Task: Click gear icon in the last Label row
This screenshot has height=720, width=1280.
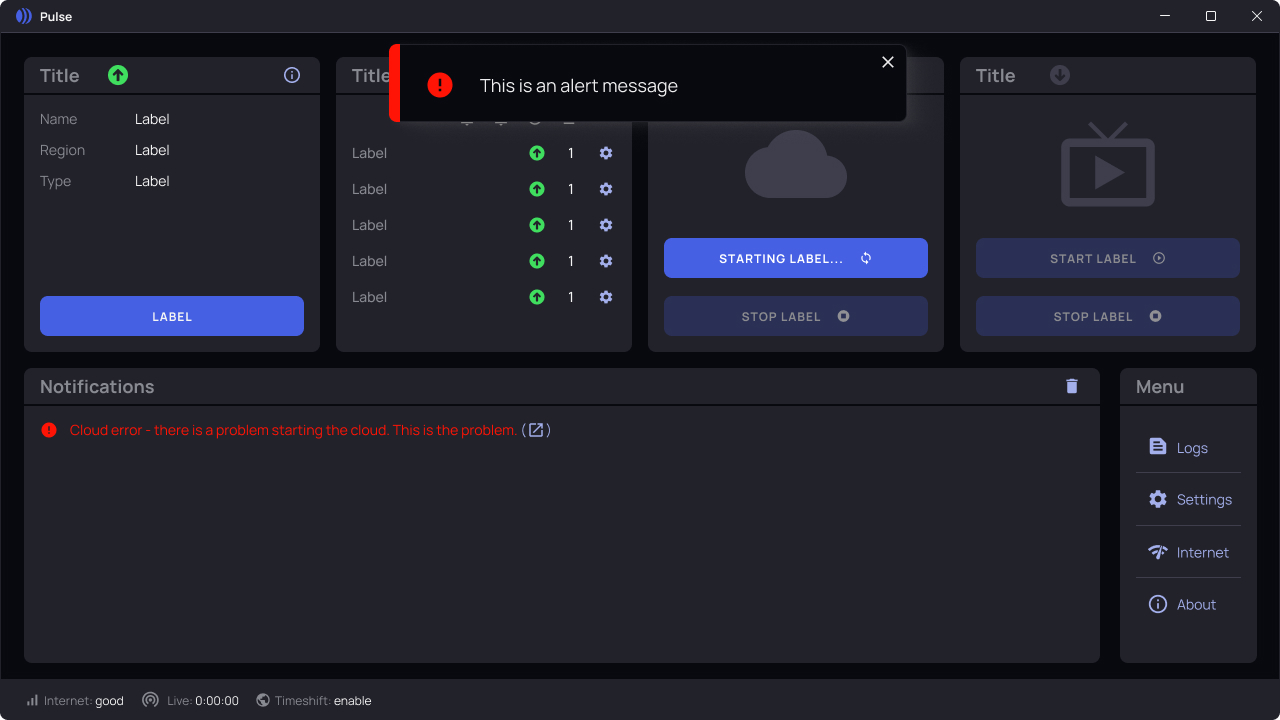Action: (606, 297)
